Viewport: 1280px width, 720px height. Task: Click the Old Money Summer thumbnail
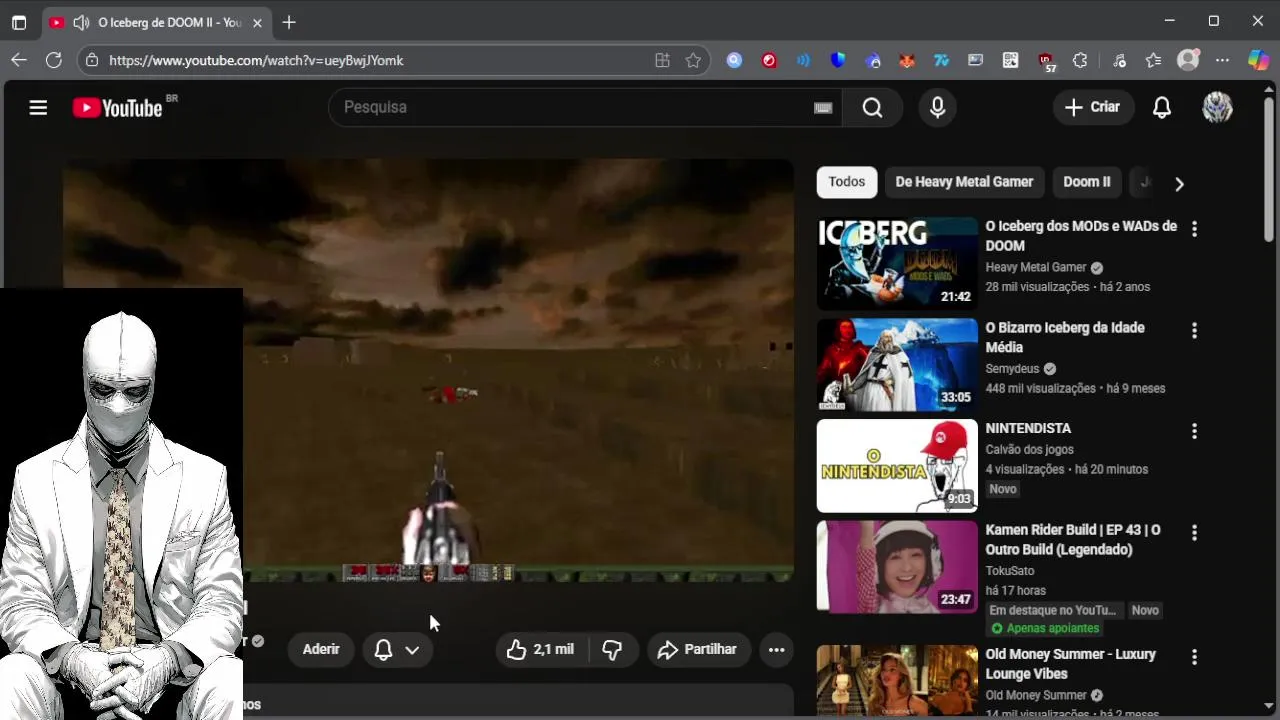coord(897,680)
